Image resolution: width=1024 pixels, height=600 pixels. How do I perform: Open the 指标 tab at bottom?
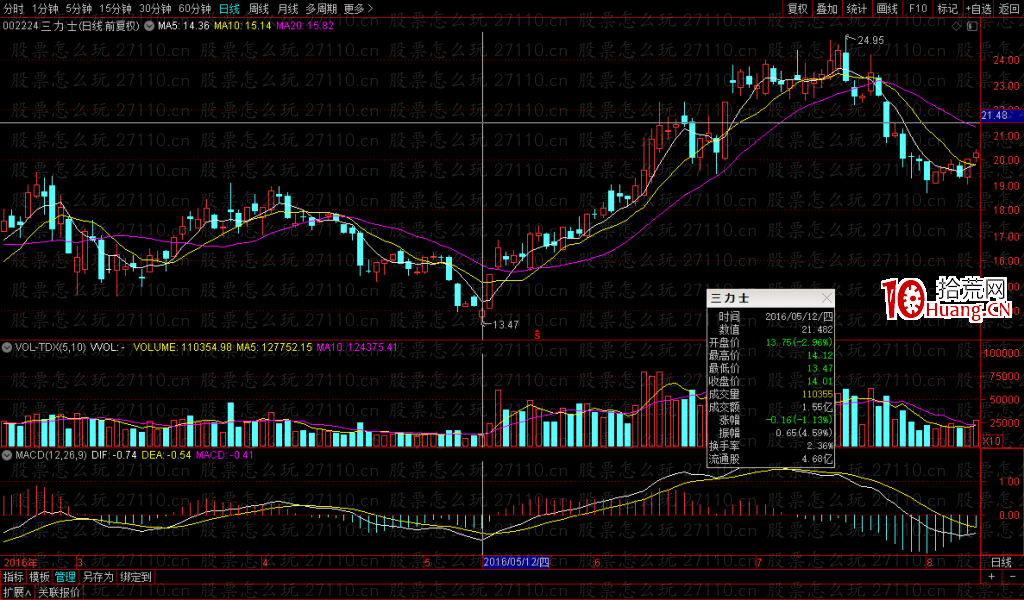13,577
